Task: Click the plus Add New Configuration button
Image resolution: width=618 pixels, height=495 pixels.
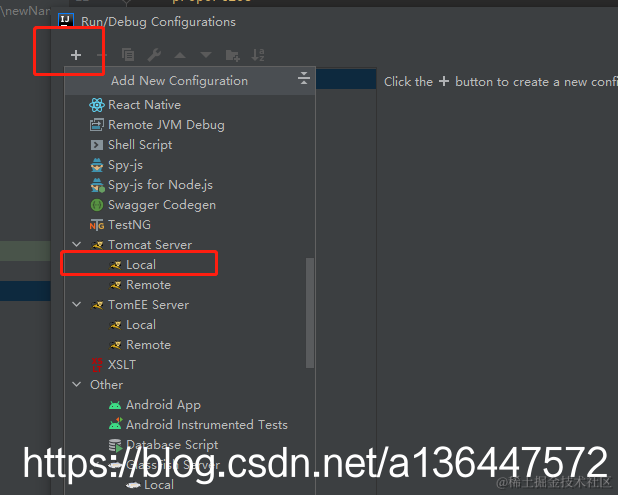Action: (76, 55)
